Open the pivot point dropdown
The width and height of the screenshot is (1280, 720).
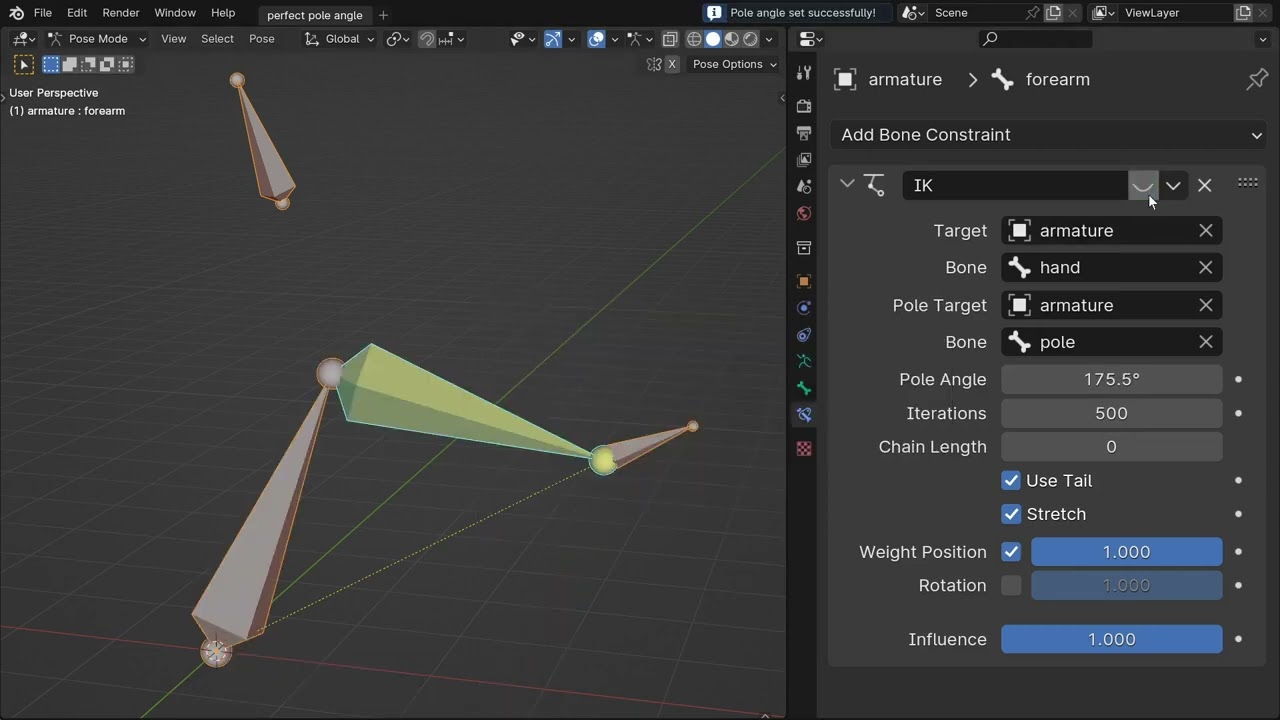[398, 39]
